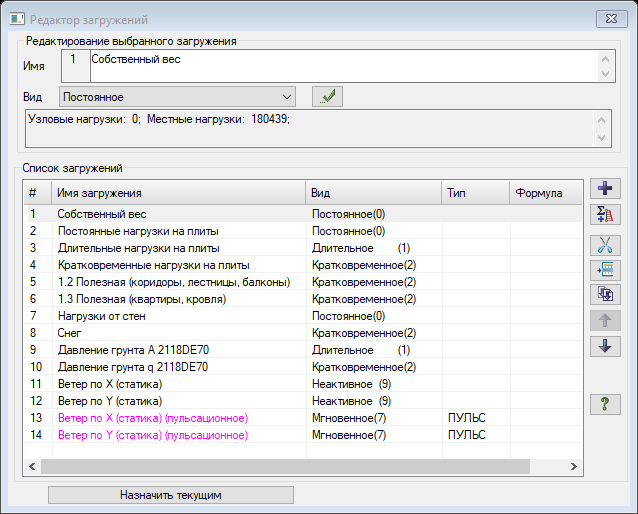The width and height of the screenshot is (638, 514).
Task: Click the insert load case row icon
Action: [x=605, y=270]
